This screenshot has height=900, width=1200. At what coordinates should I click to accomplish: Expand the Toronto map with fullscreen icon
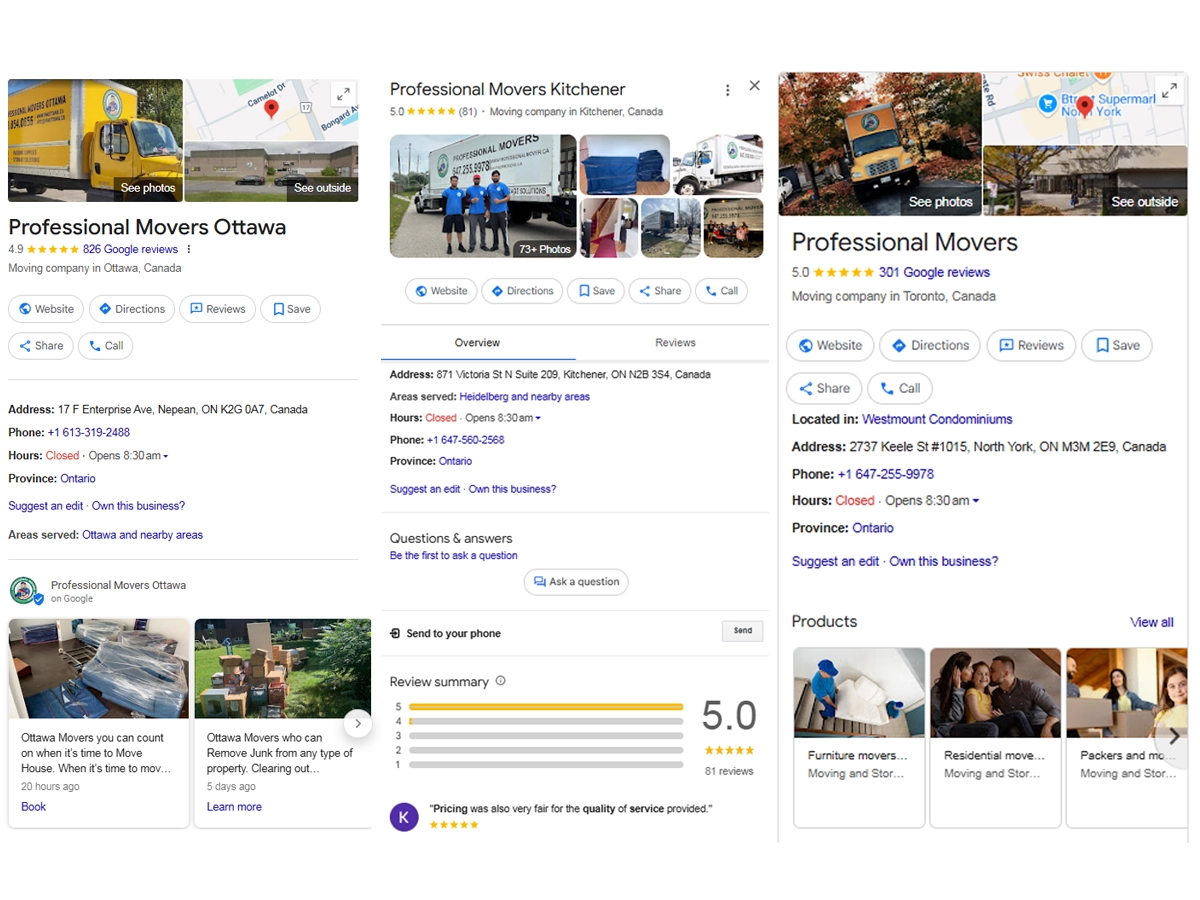pos(1169,90)
